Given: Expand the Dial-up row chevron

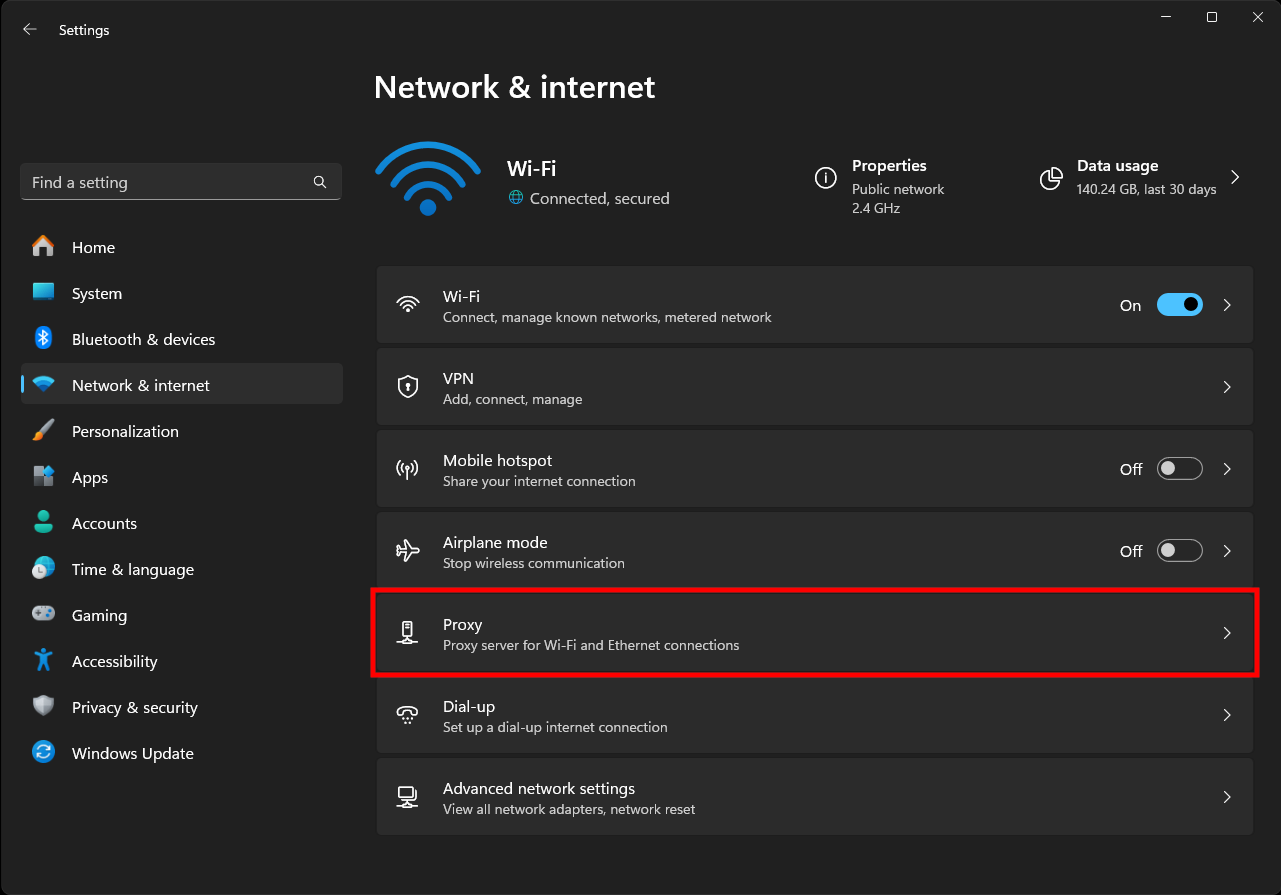Looking at the screenshot, I should click(x=1227, y=715).
